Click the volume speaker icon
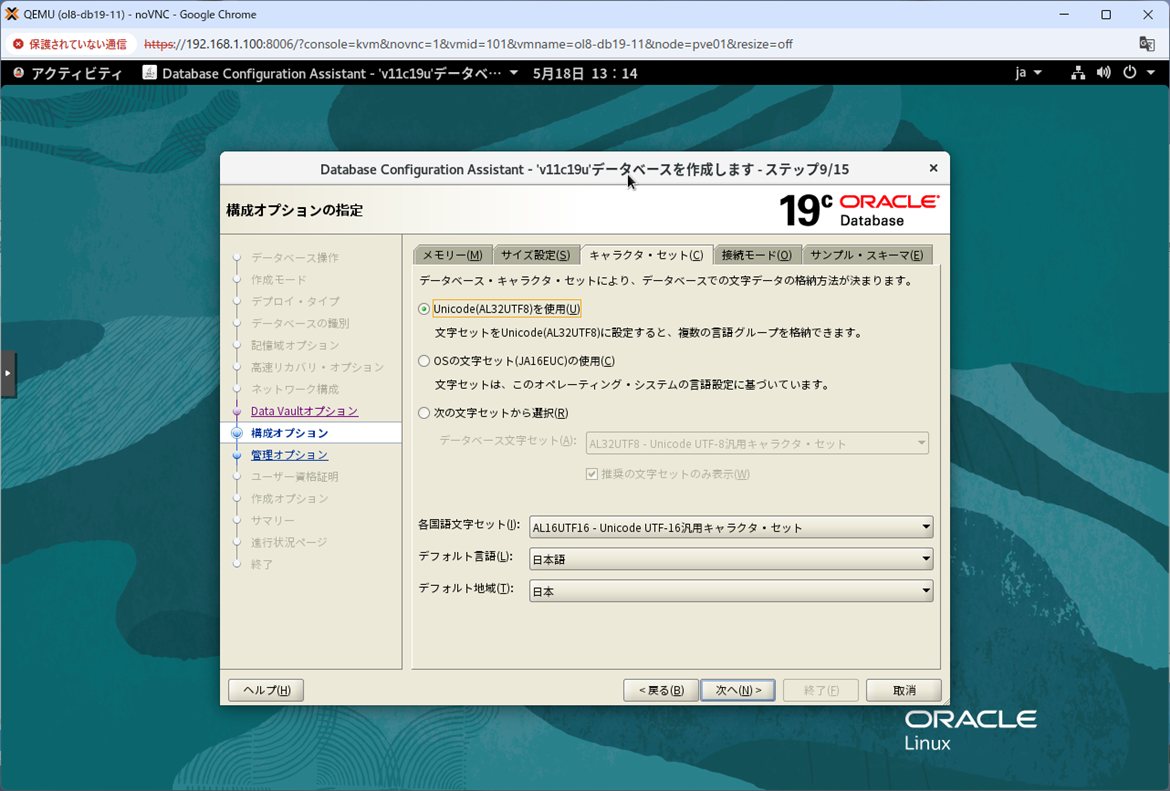Image resolution: width=1170 pixels, height=791 pixels. (x=1104, y=73)
